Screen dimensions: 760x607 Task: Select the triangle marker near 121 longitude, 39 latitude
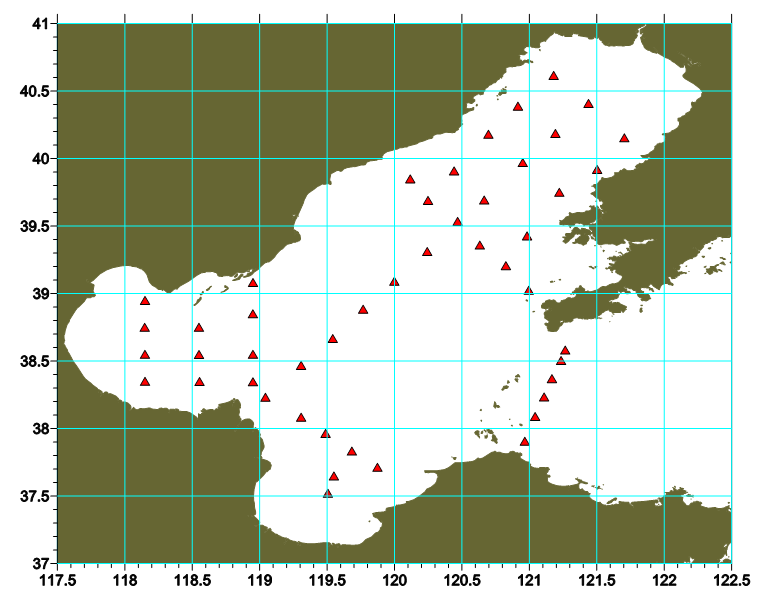pyautogui.click(x=529, y=291)
